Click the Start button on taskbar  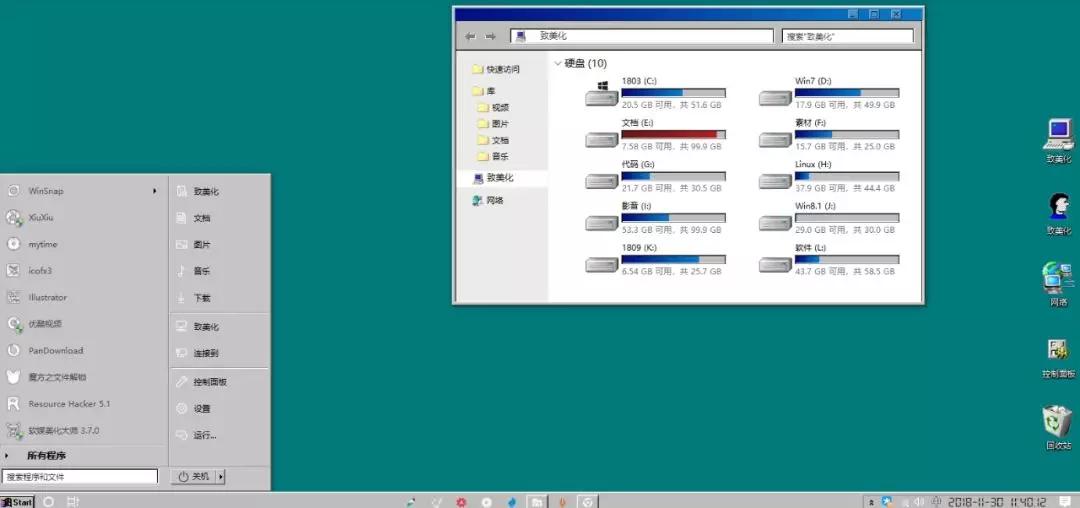[18, 501]
